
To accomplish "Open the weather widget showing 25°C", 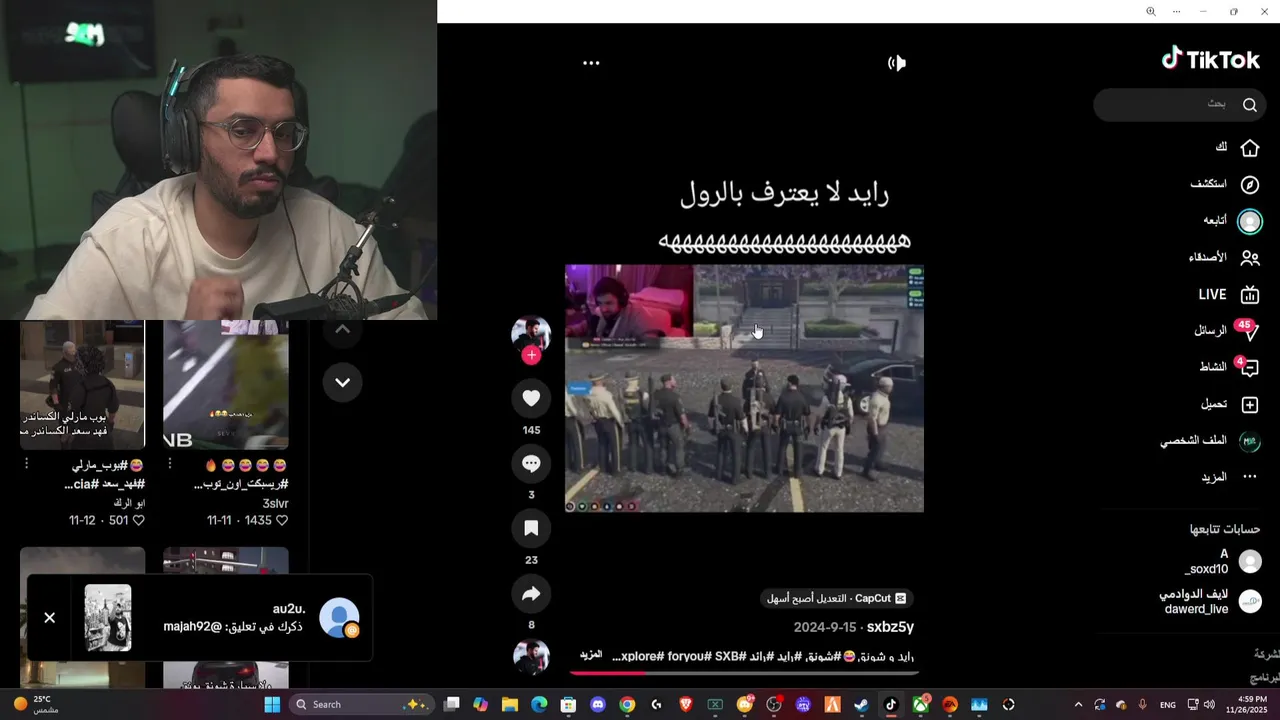I will click(35, 704).
